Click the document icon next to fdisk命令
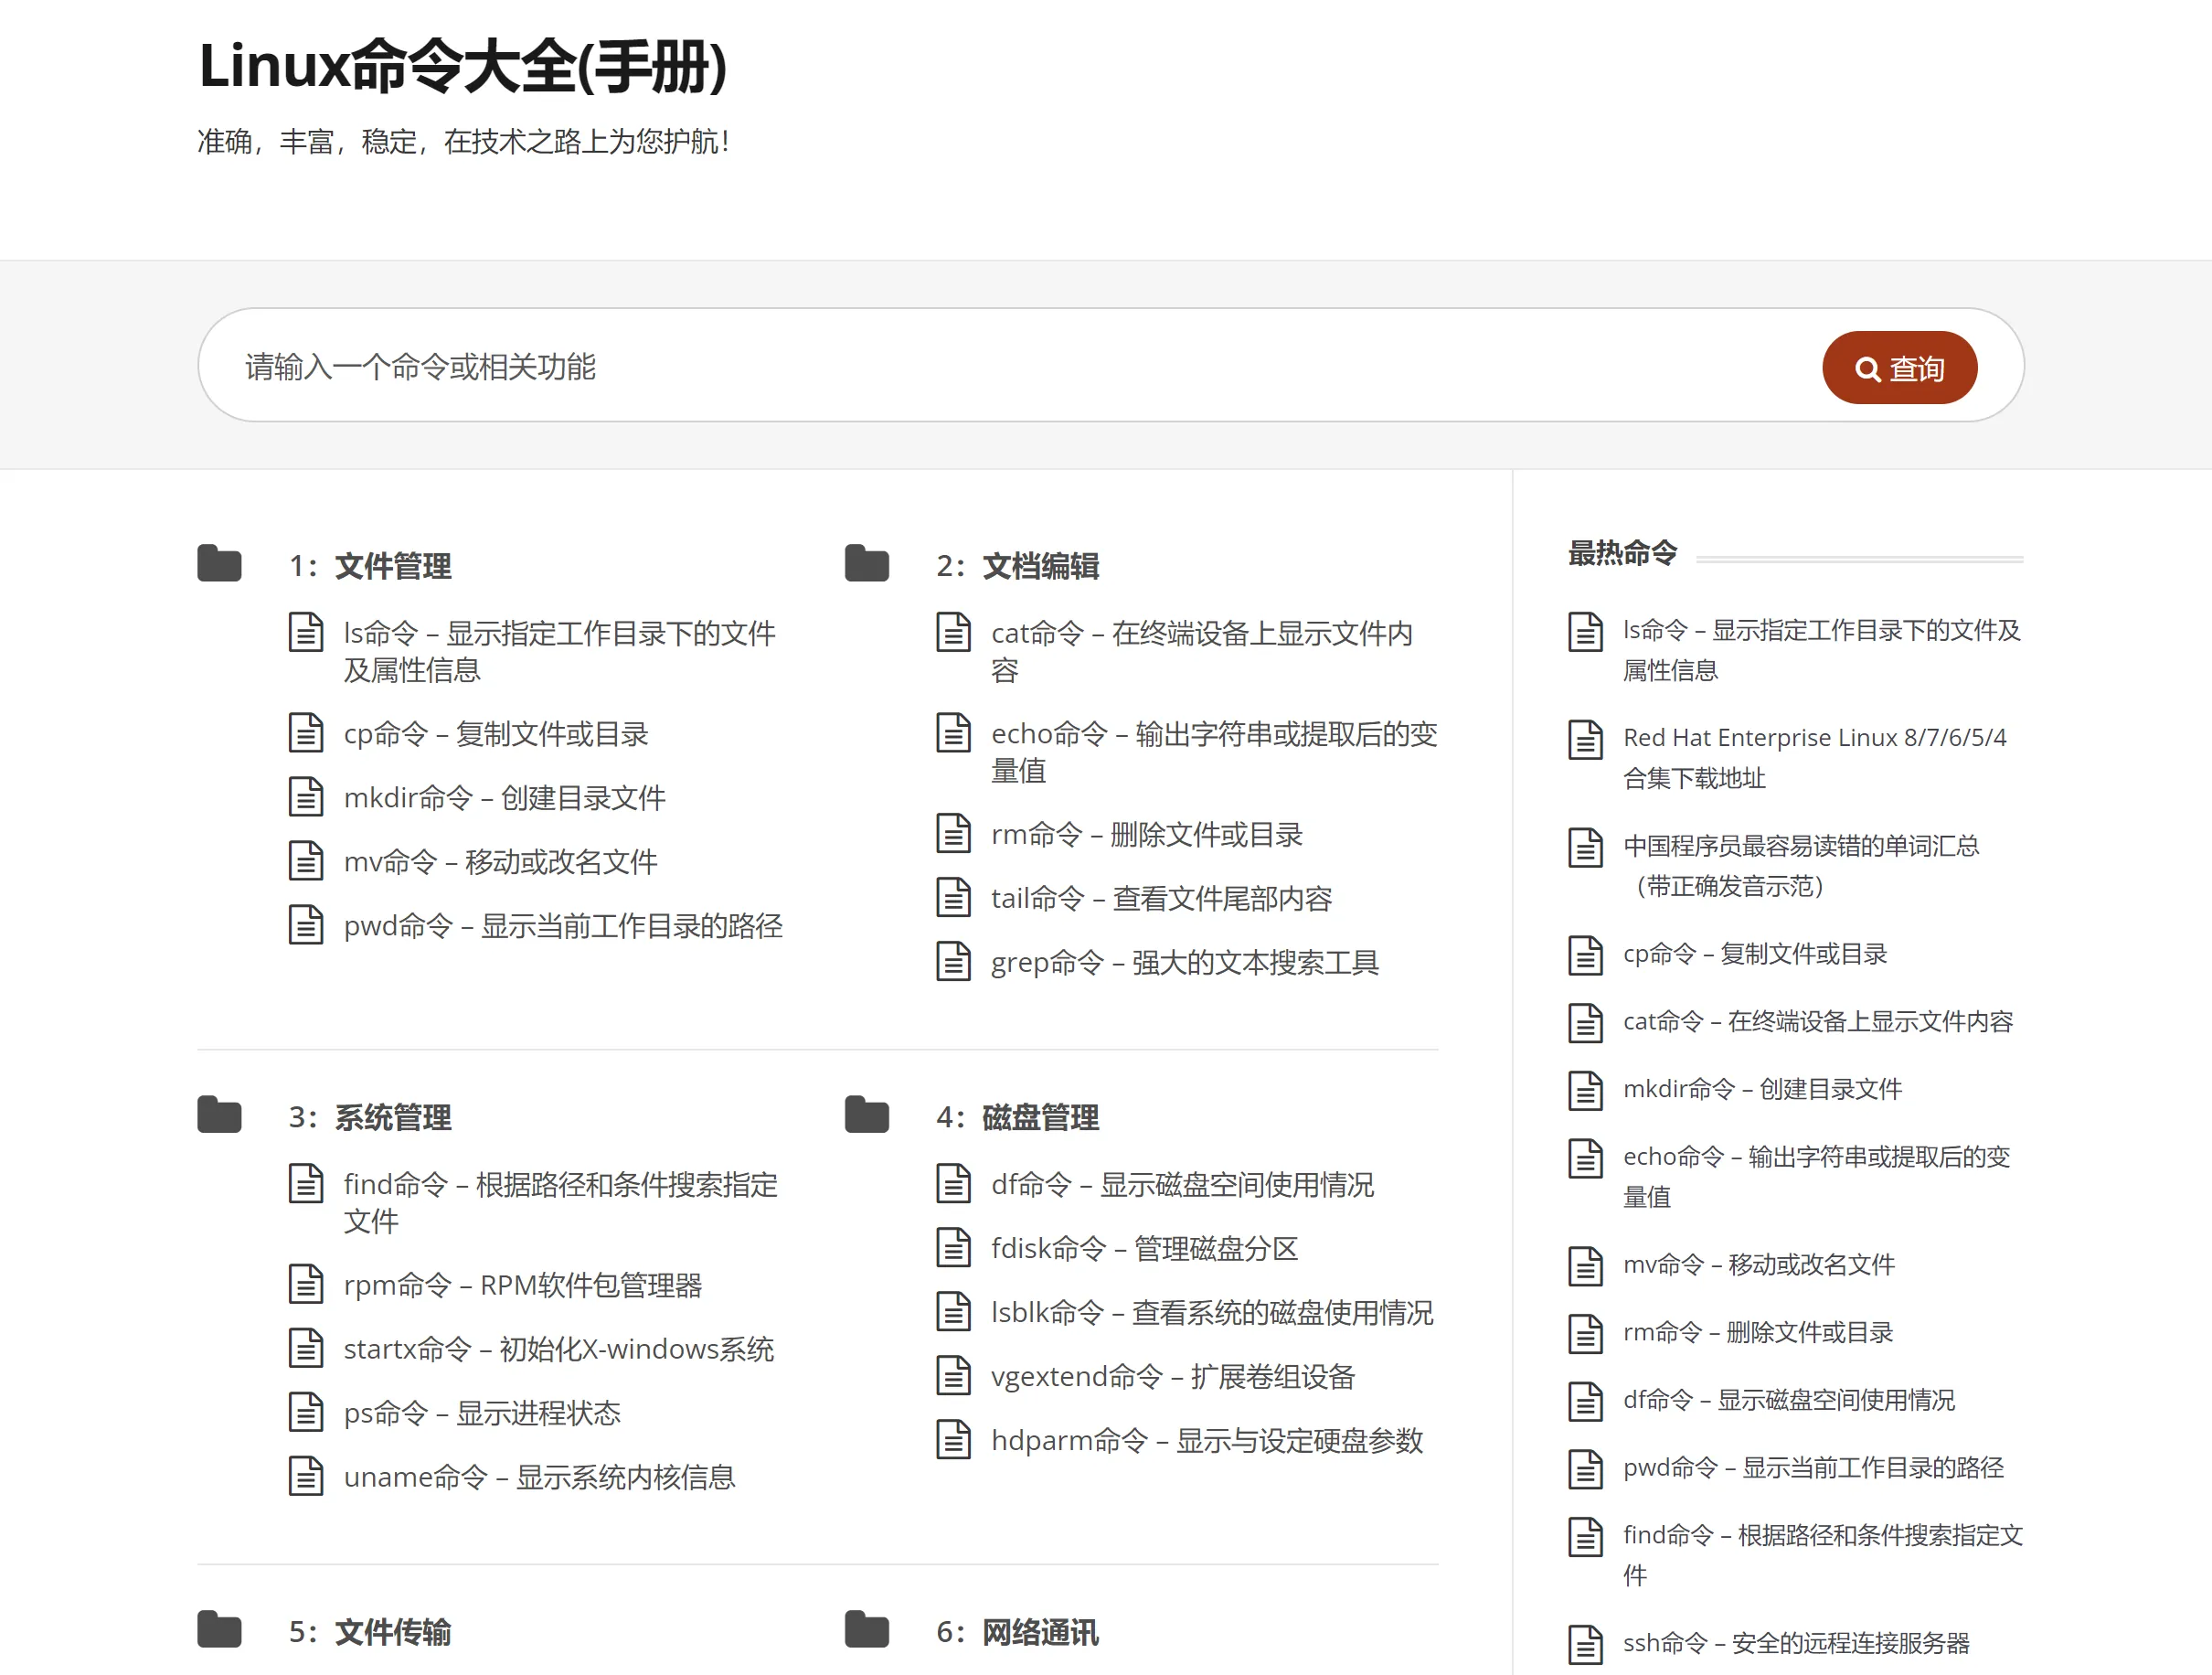 tap(953, 1248)
